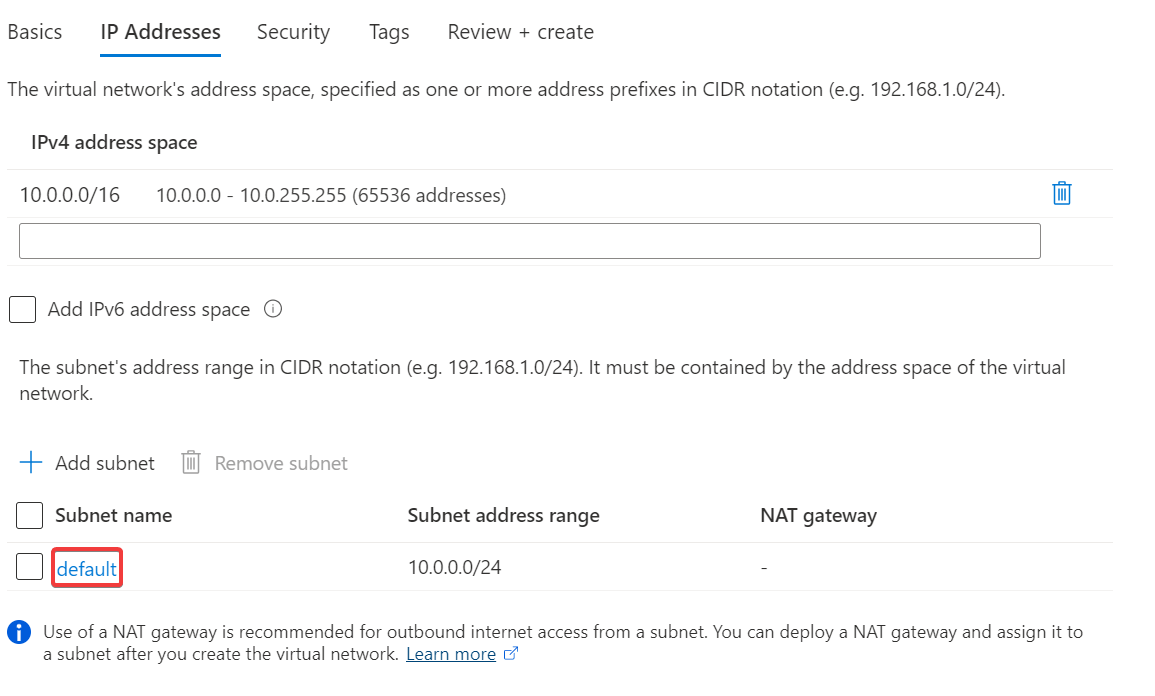Follow the Learn more link

[x=450, y=654]
